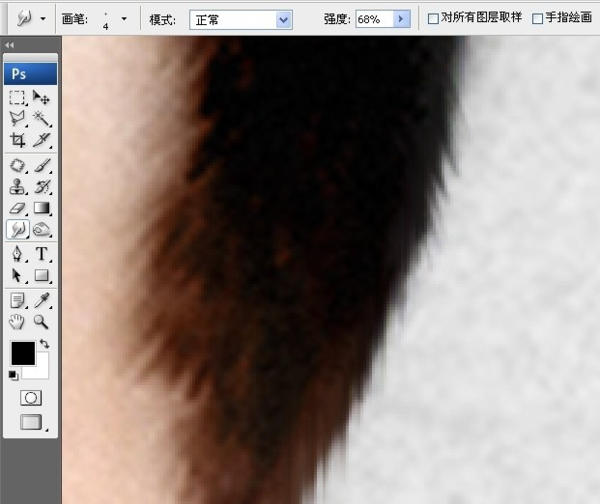Image resolution: width=600 pixels, height=504 pixels.
Task: Select the Zoom tool
Action: coord(41,322)
